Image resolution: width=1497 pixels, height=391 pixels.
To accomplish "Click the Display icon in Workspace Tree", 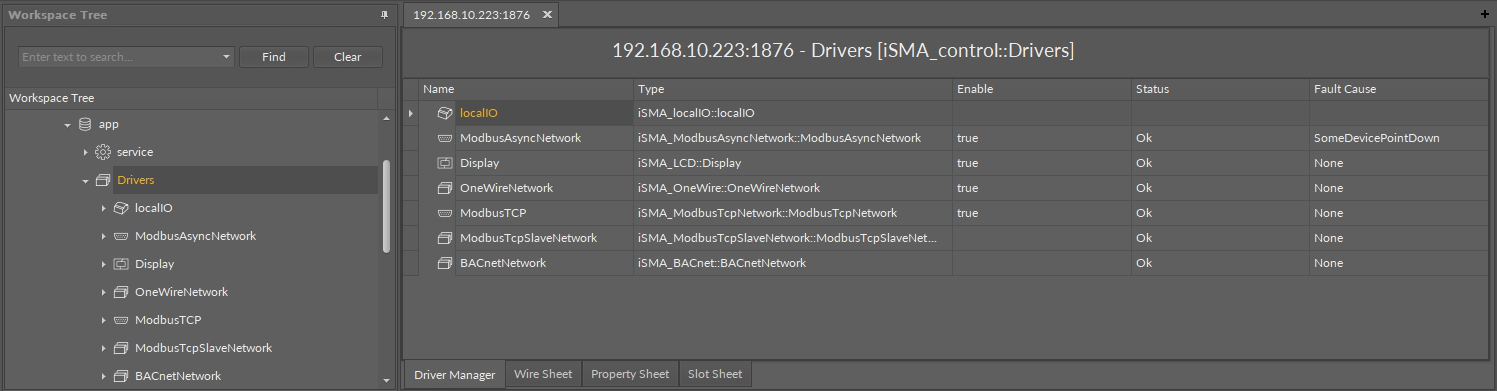I will [120, 264].
